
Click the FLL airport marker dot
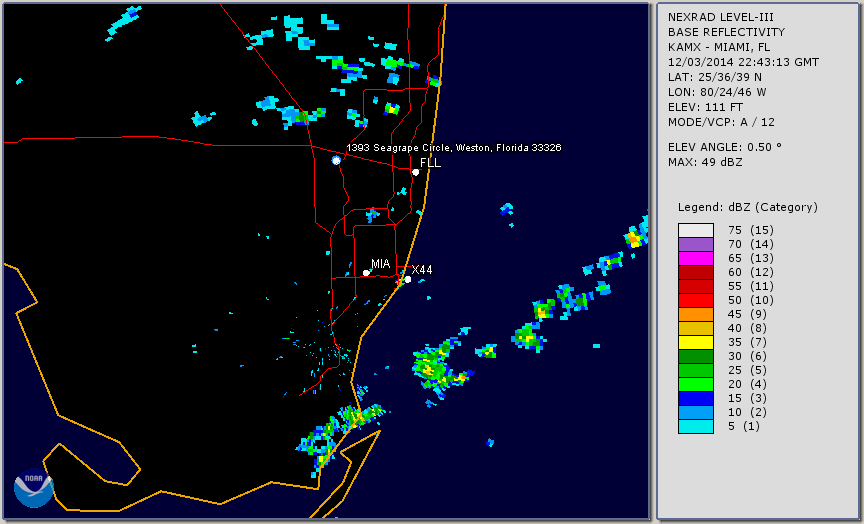[415, 172]
